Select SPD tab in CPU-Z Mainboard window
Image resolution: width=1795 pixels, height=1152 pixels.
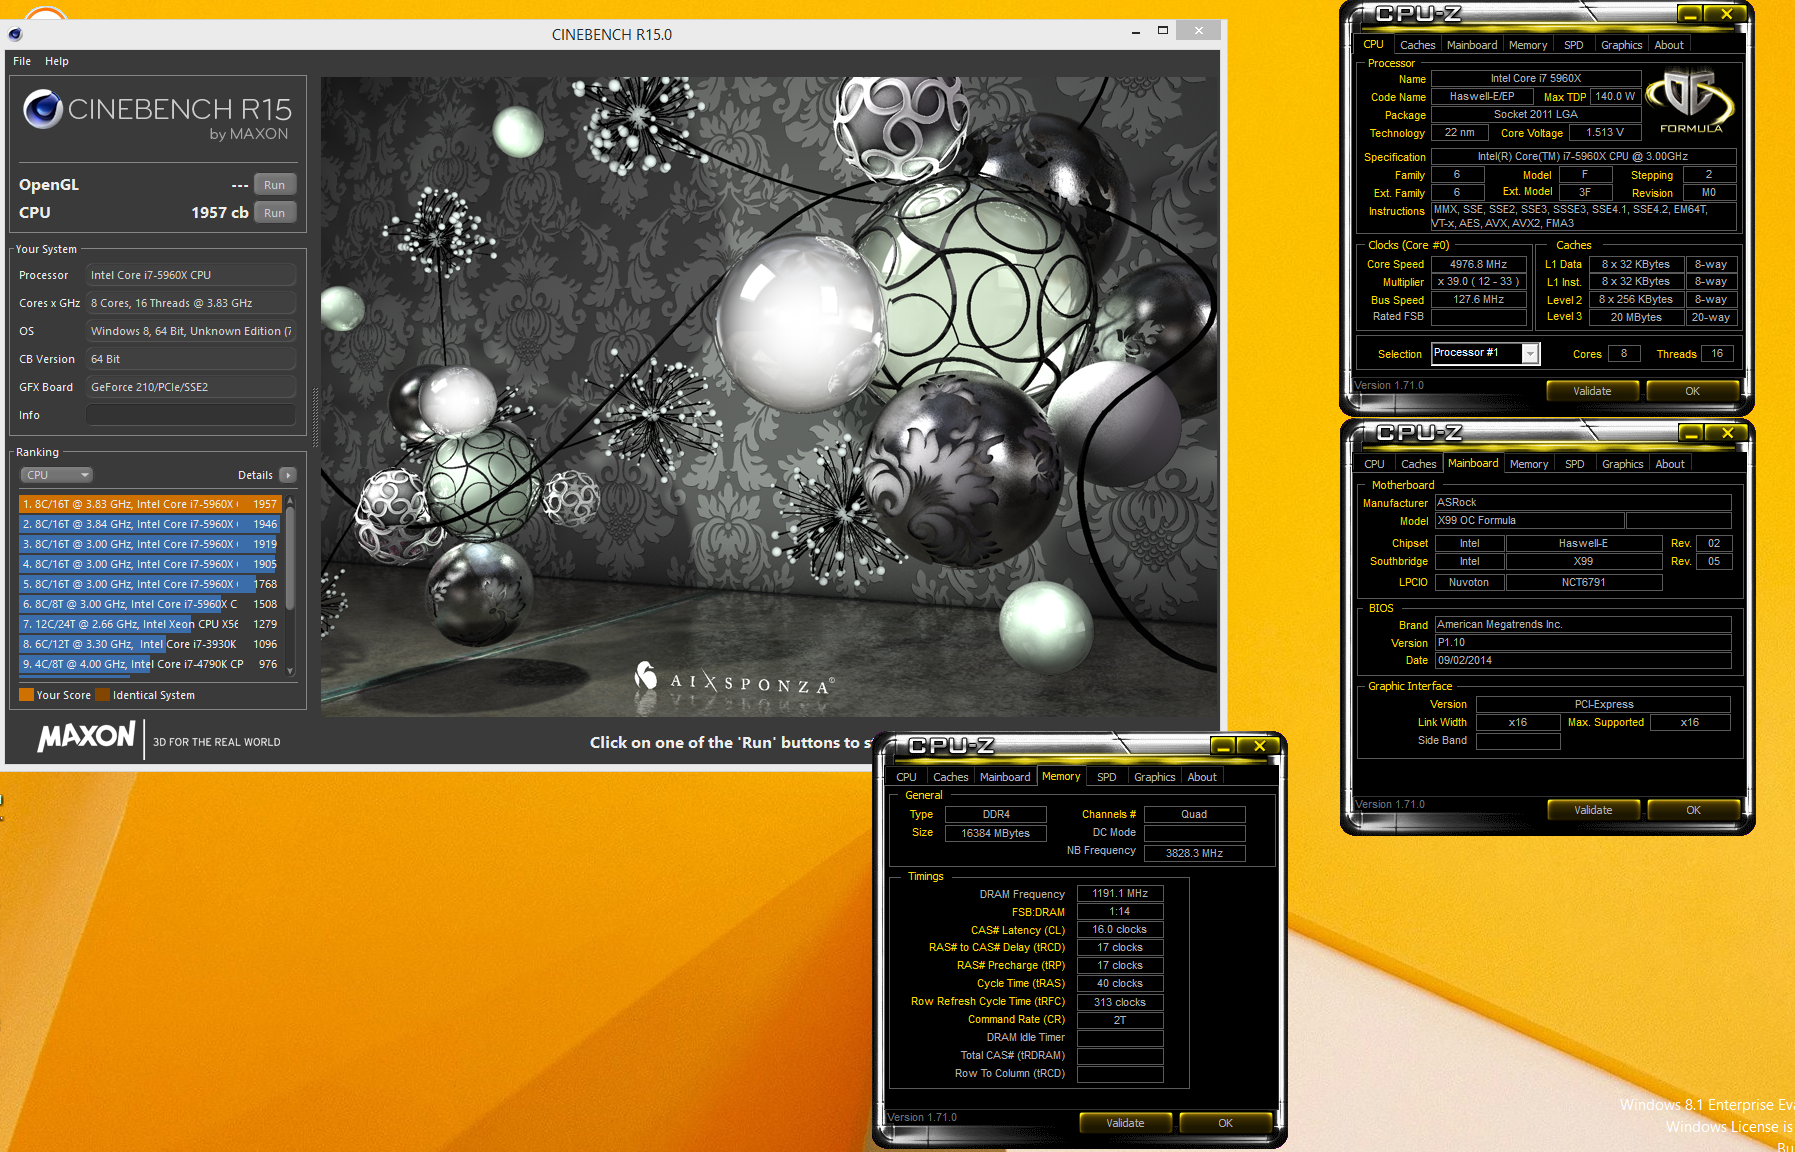click(x=1574, y=464)
